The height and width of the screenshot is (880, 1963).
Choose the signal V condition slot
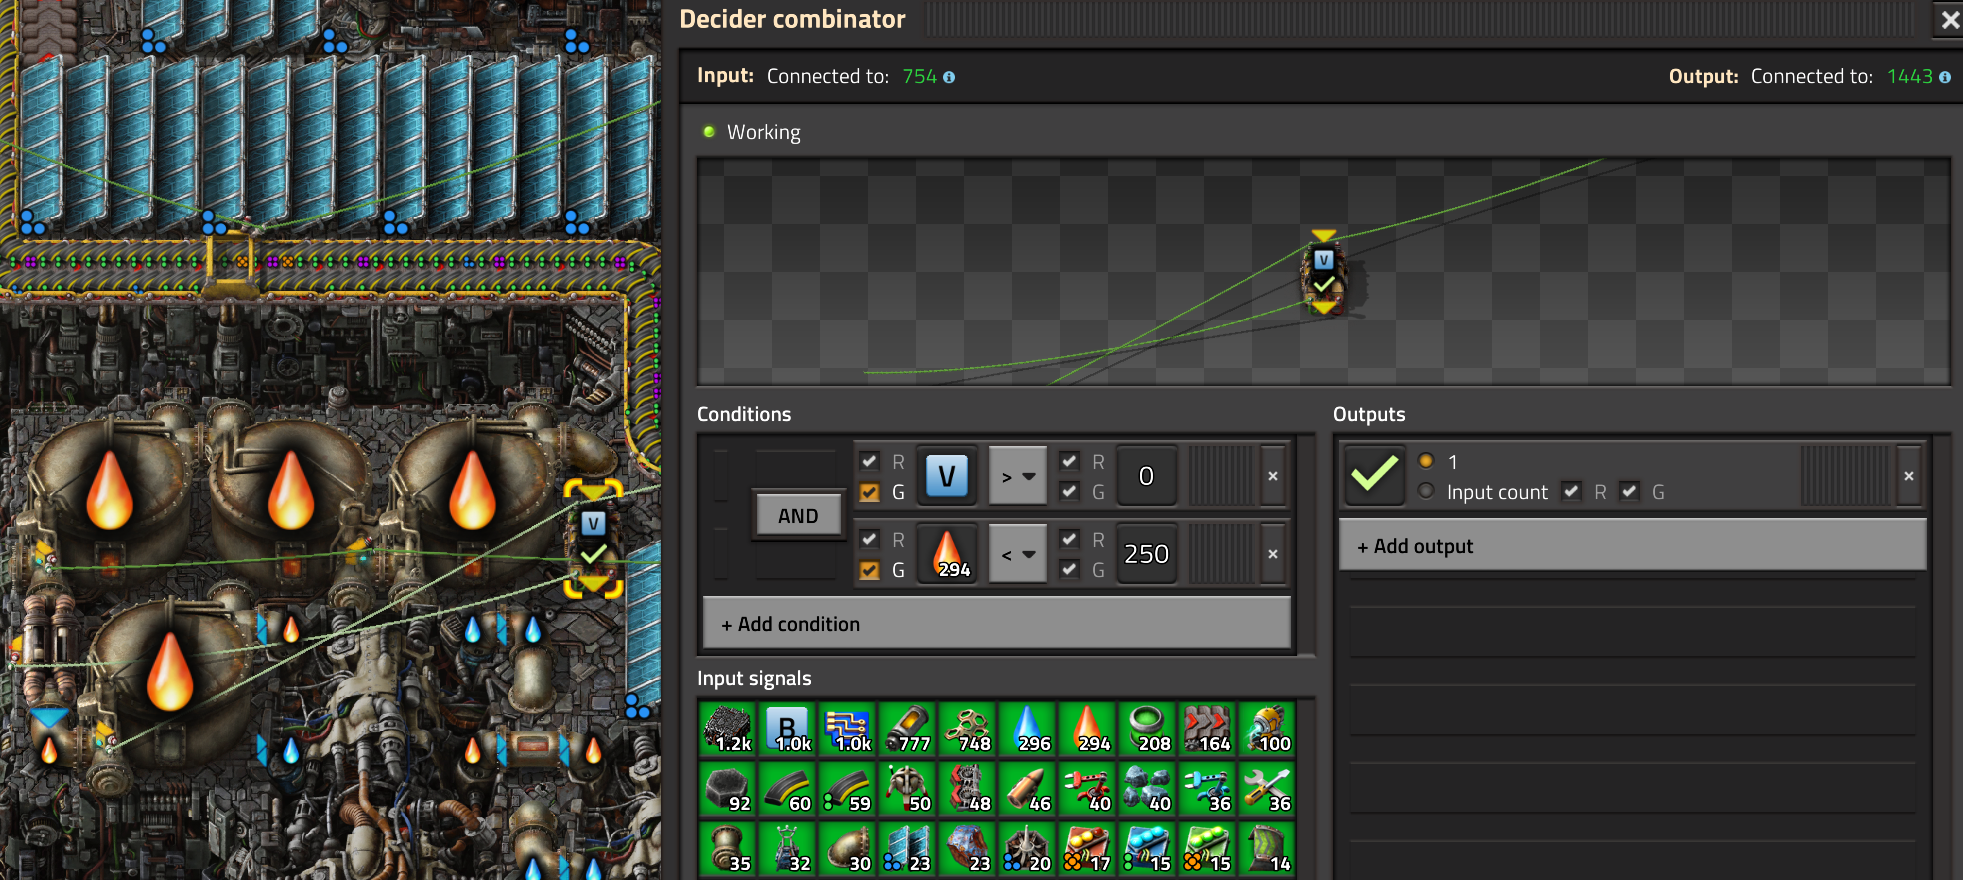[x=946, y=476]
